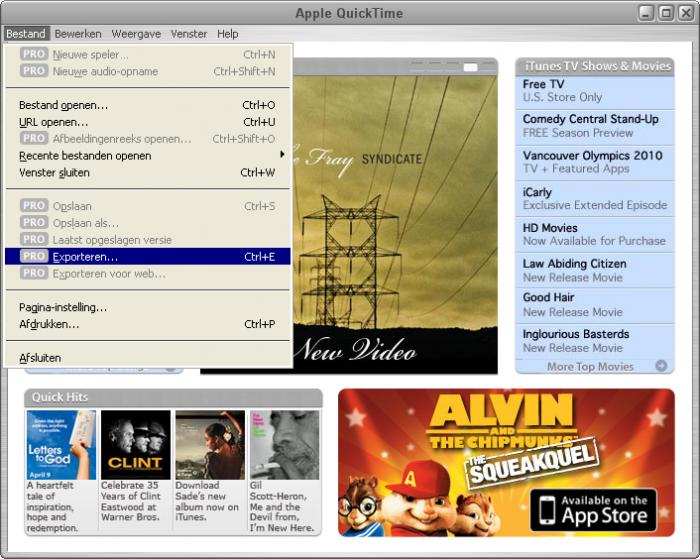Open the Venster menu
700x559 pixels.
(189, 34)
